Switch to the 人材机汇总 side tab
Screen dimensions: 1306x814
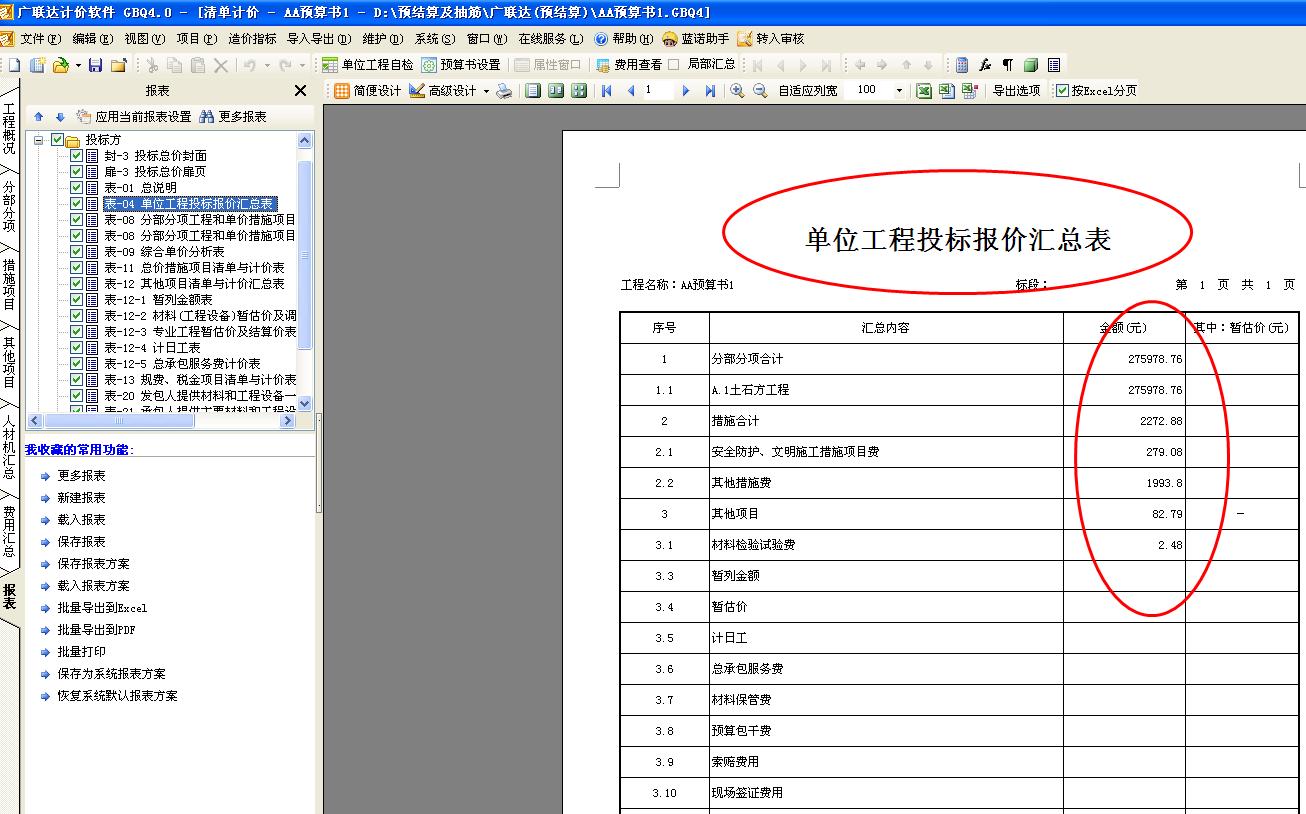click(x=9, y=446)
